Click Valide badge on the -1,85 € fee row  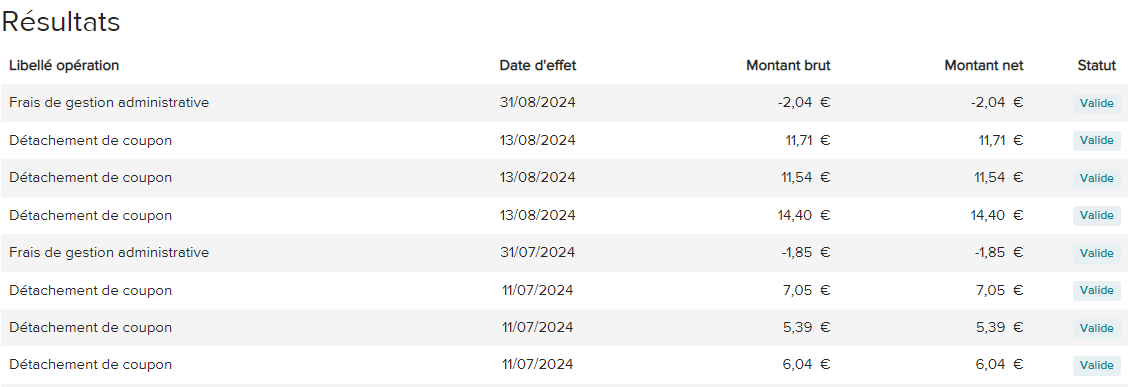(1096, 253)
